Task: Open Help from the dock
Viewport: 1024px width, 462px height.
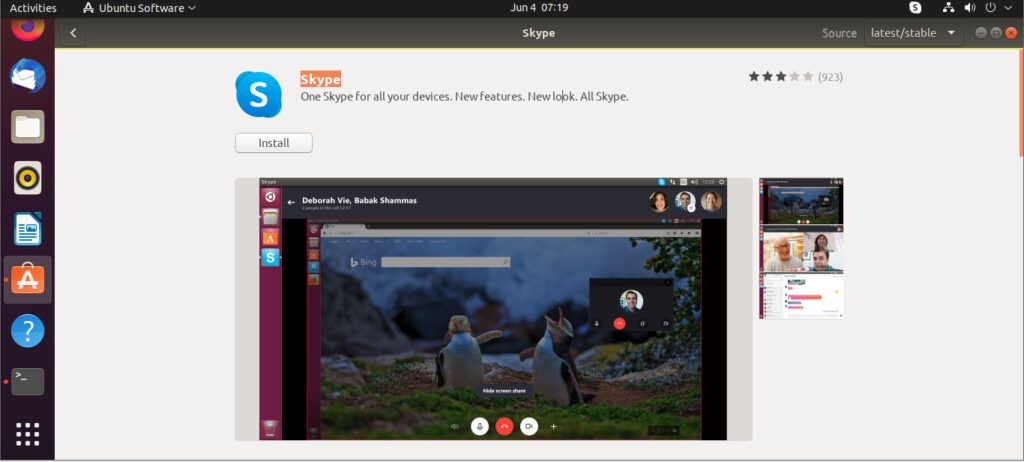Action: click(x=27, y=331)
